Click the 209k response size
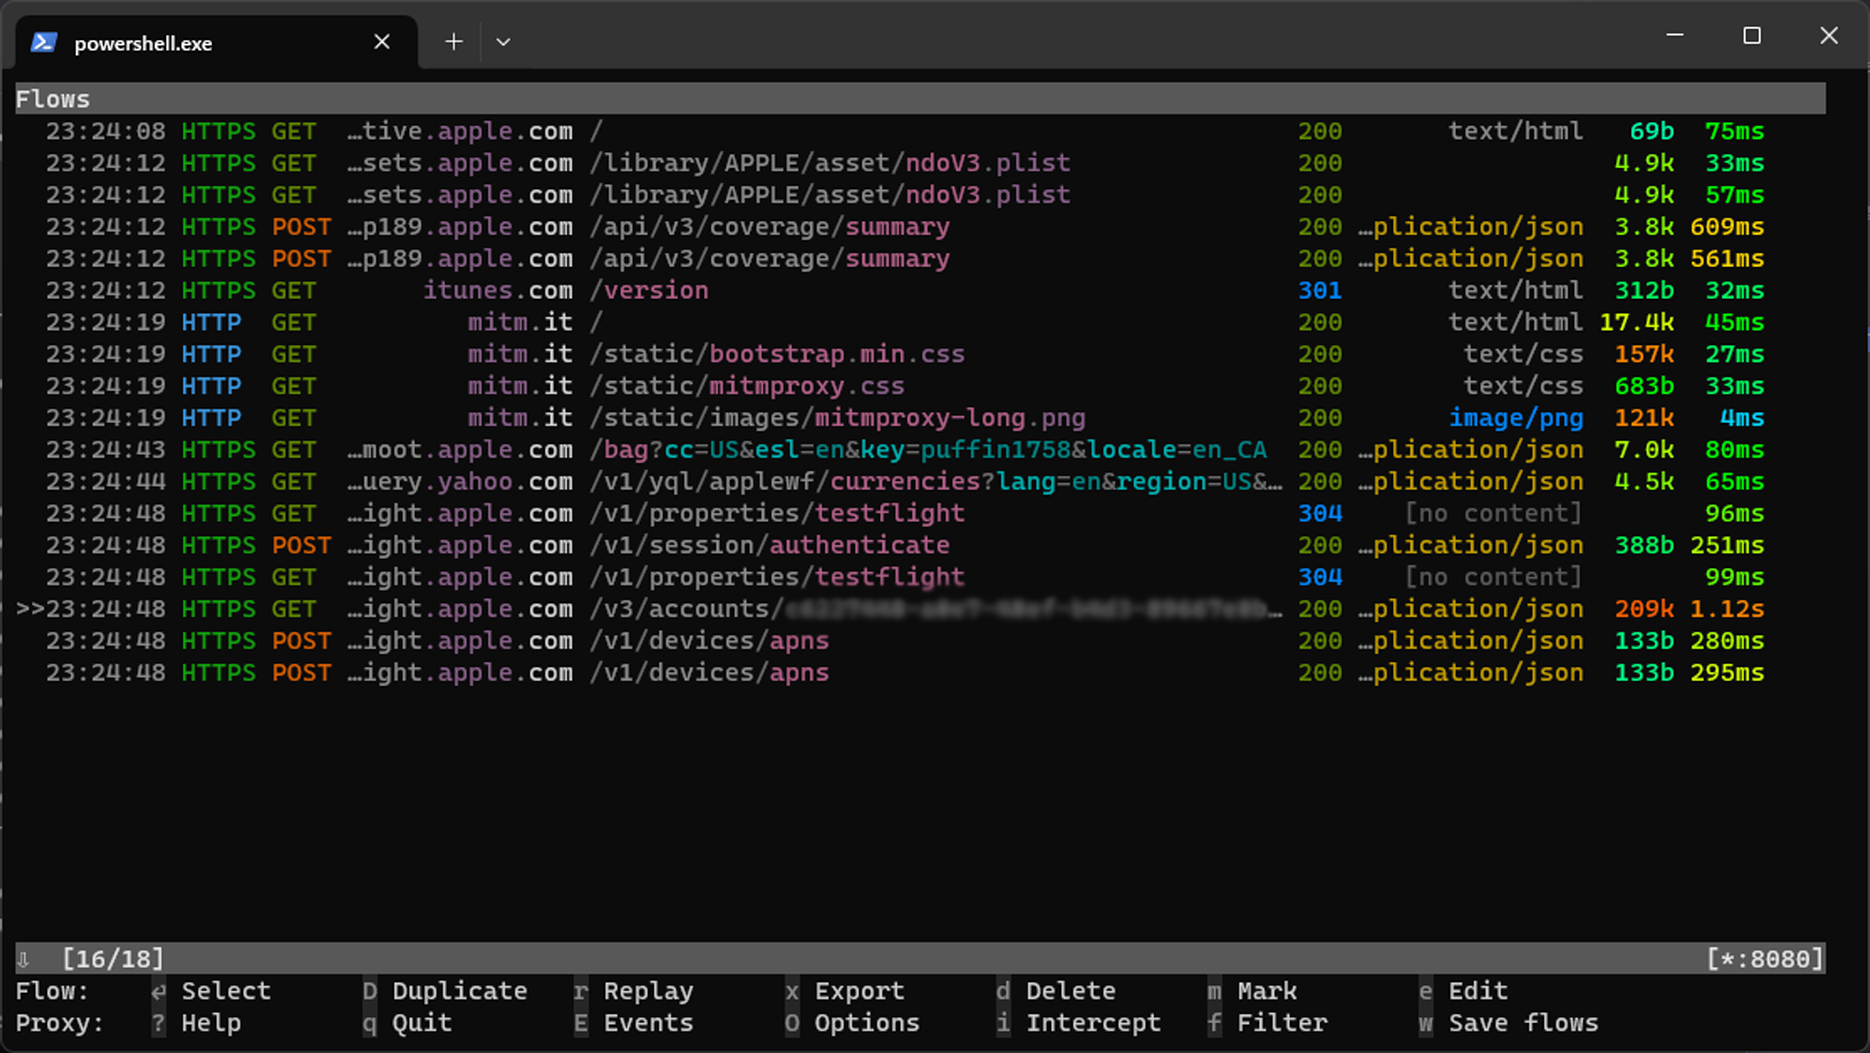 click(1644, 609)
